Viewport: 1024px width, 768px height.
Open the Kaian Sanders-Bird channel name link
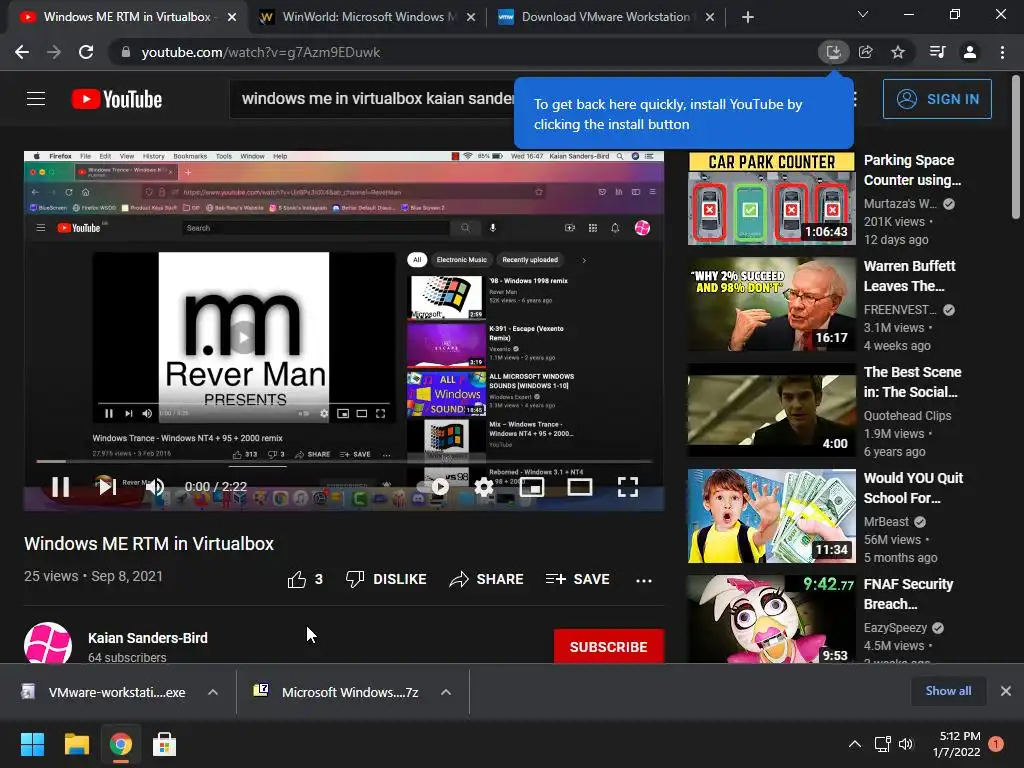[148, 638]
